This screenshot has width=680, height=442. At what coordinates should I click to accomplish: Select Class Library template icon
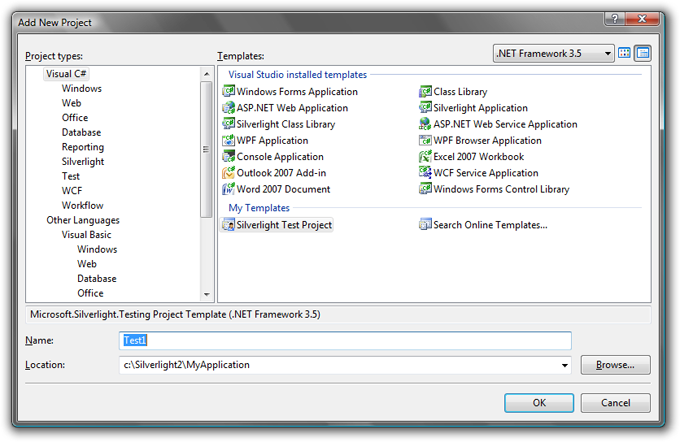425,92
